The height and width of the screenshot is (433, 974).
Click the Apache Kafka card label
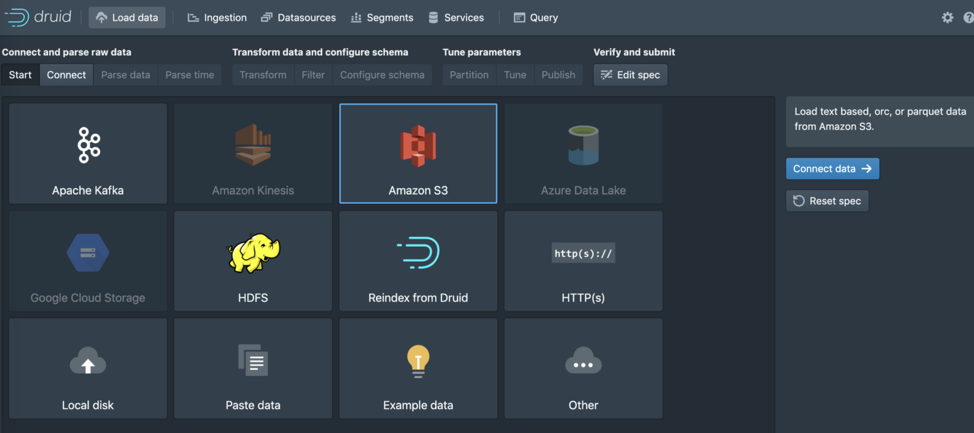88,191
